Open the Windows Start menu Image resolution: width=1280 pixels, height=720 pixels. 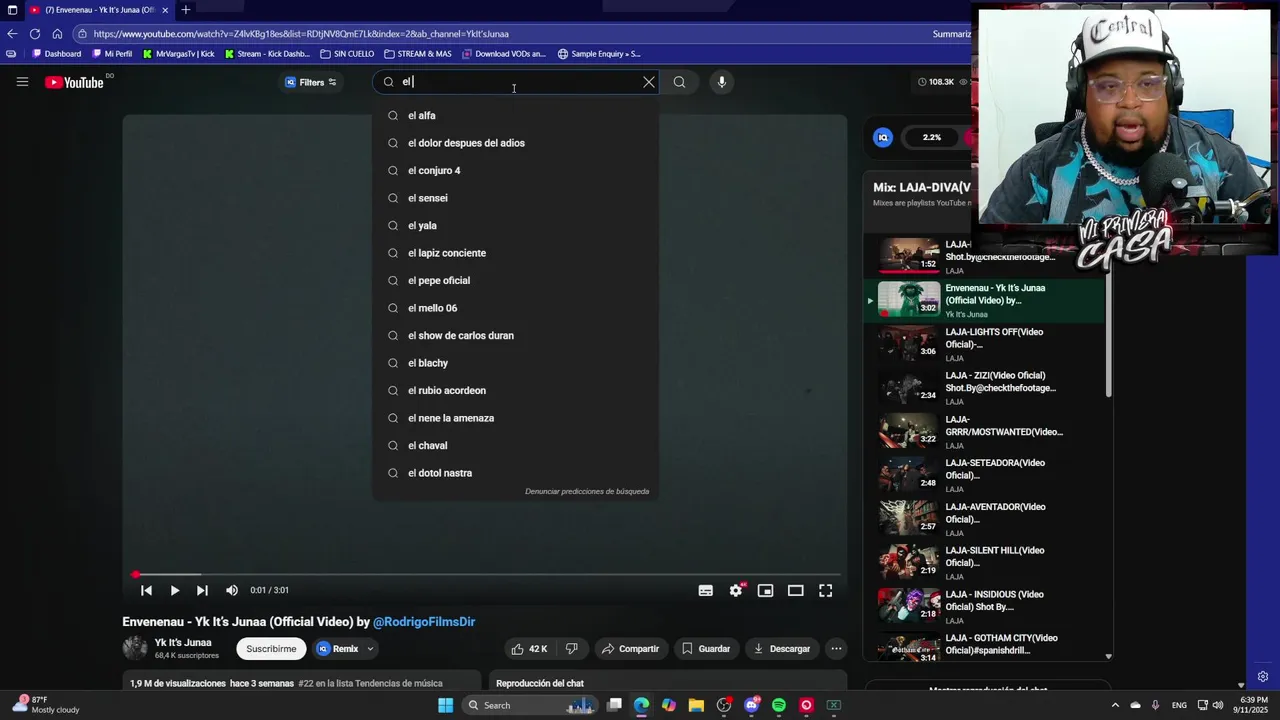[445, 705]
